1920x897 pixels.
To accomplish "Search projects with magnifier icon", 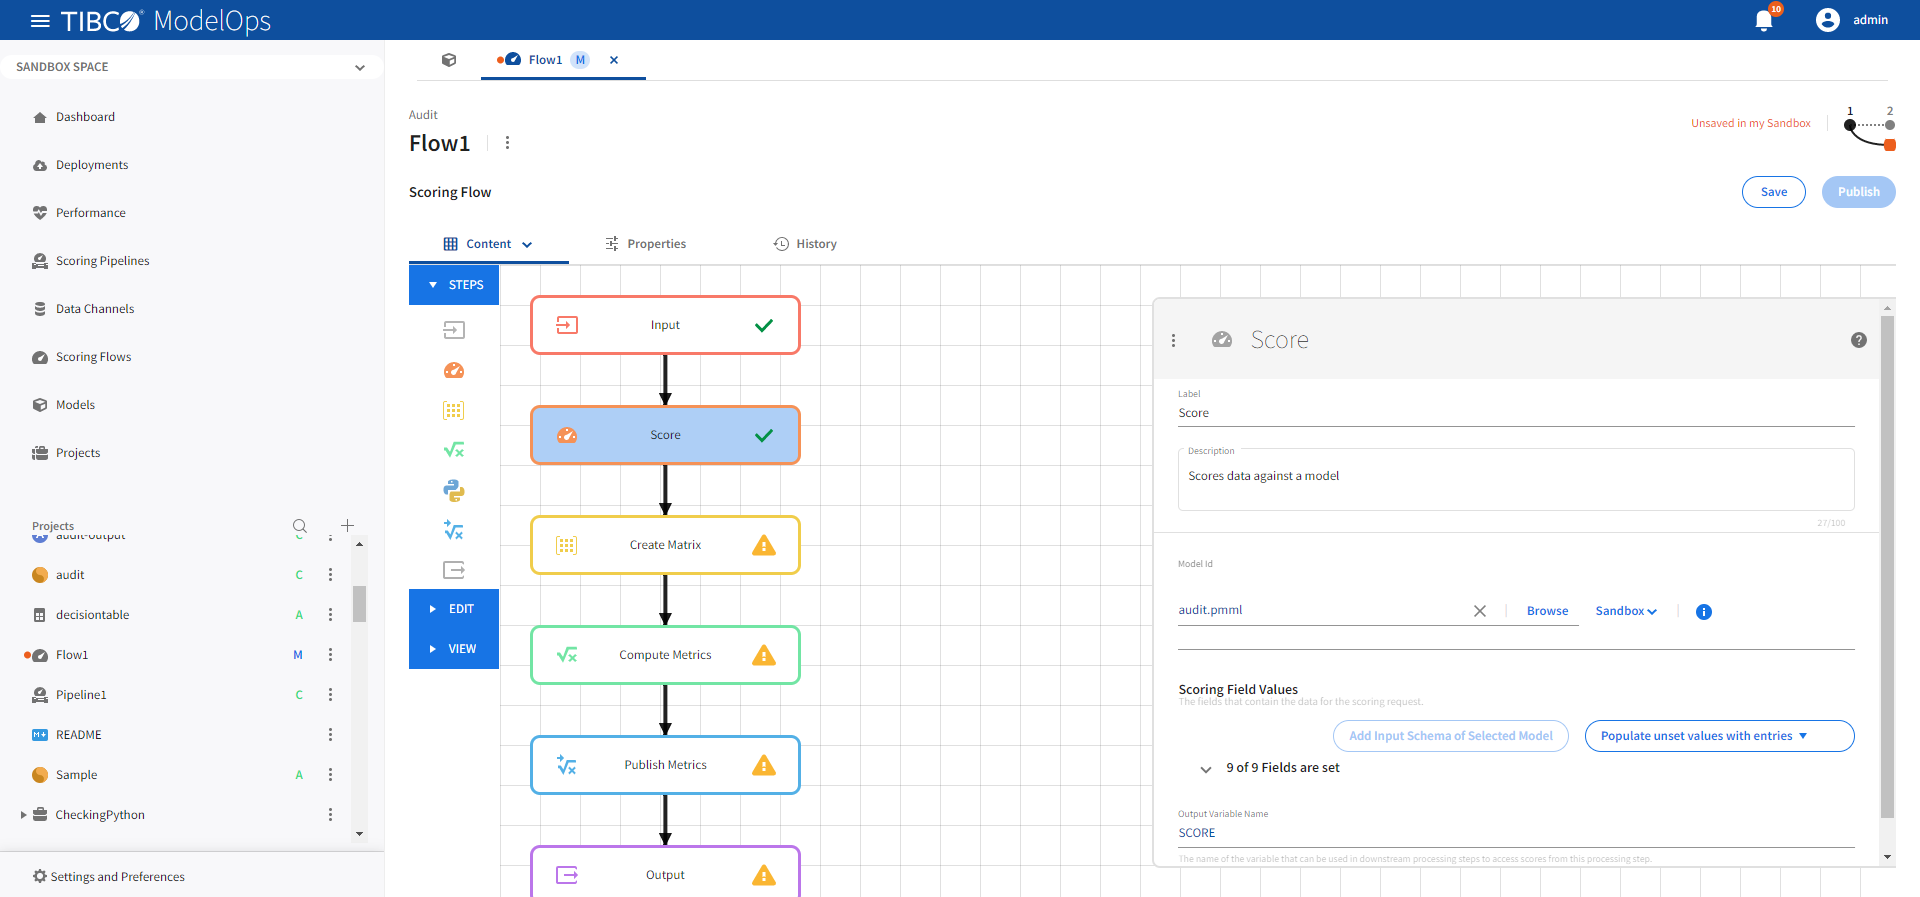I will (299, 526).
